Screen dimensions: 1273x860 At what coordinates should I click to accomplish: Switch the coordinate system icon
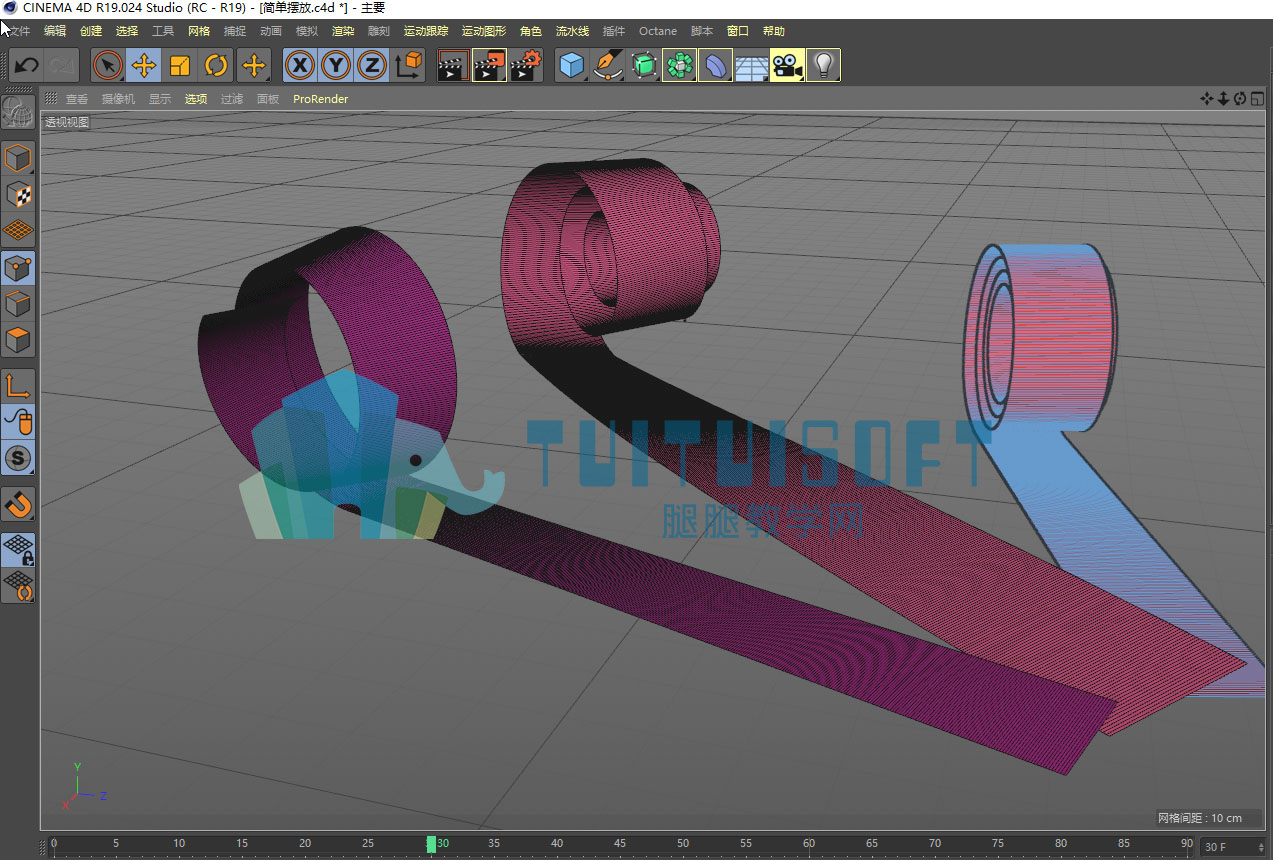pos(409,66)
